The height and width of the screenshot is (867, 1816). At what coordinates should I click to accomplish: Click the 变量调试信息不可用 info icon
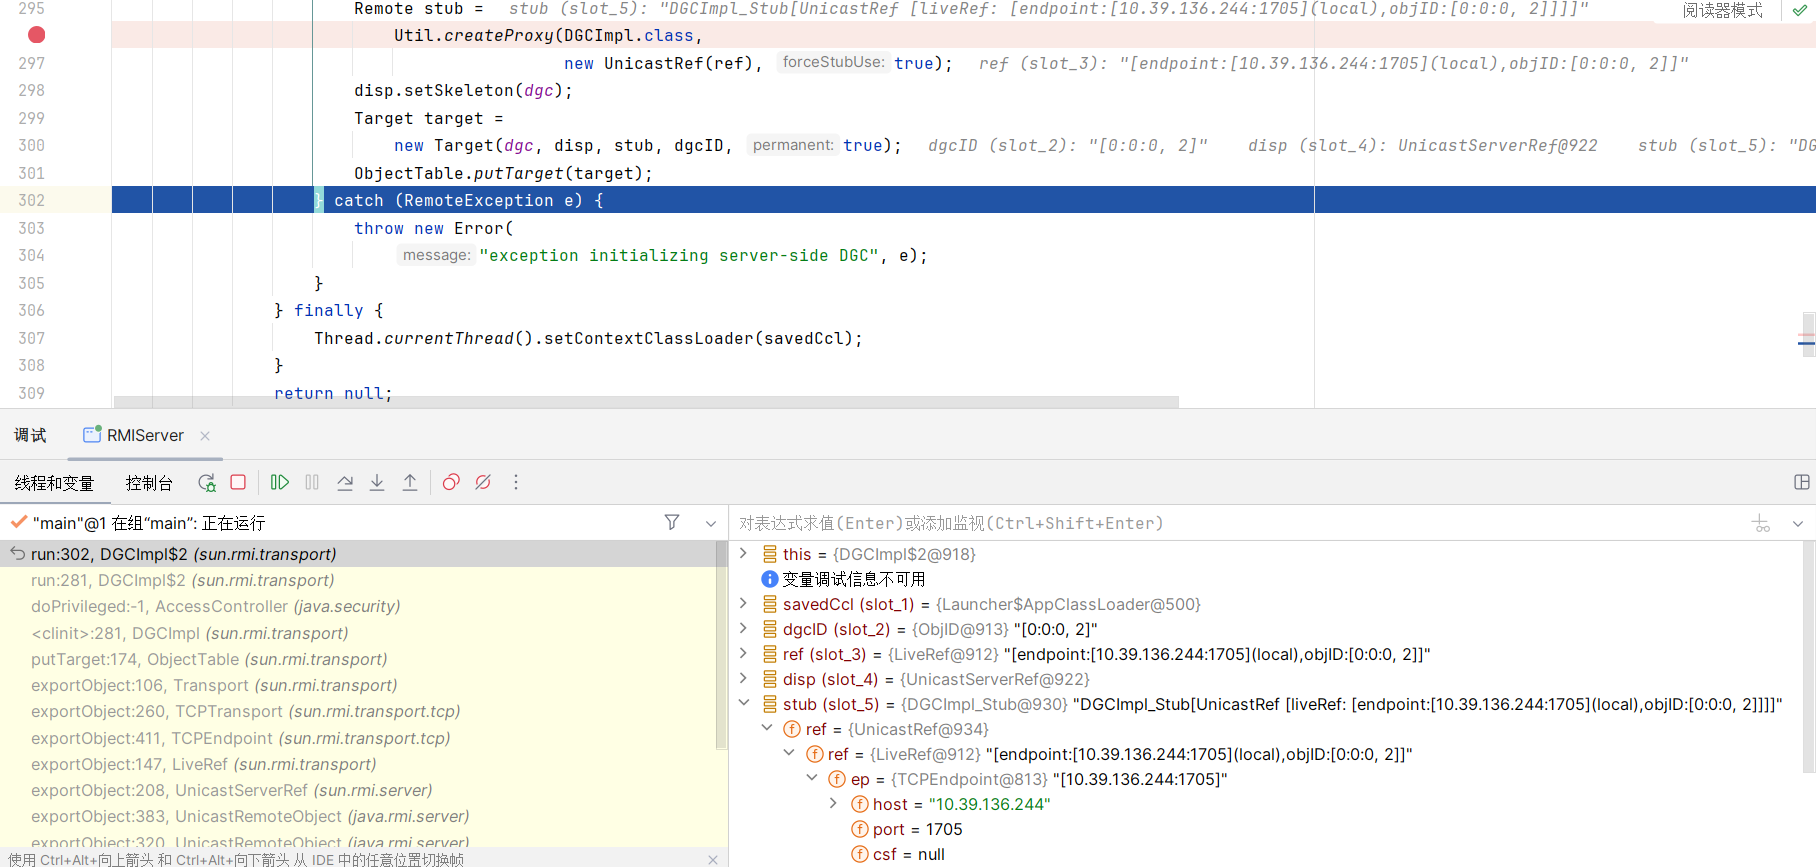click(x=769, y=579)
